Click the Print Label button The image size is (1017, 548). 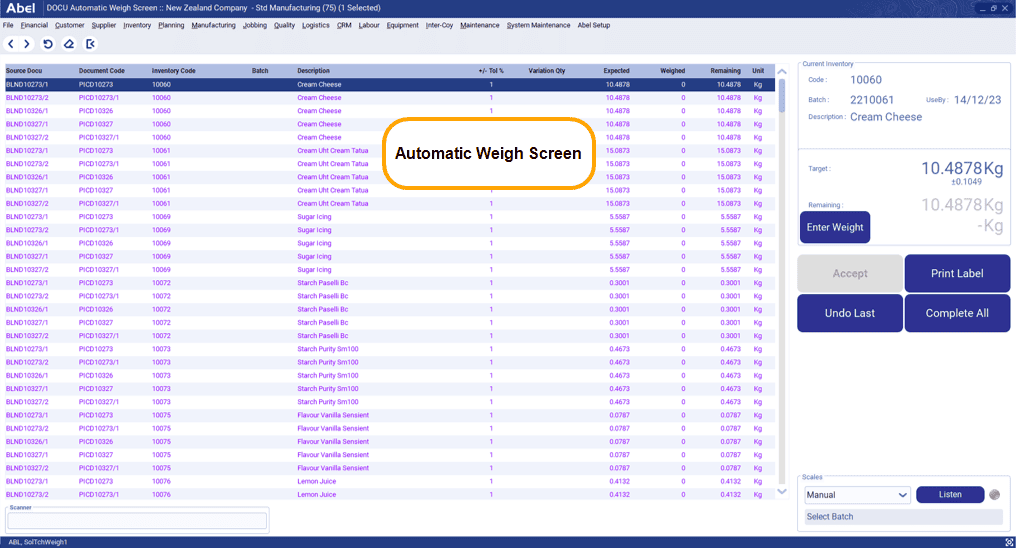point(956,273)
